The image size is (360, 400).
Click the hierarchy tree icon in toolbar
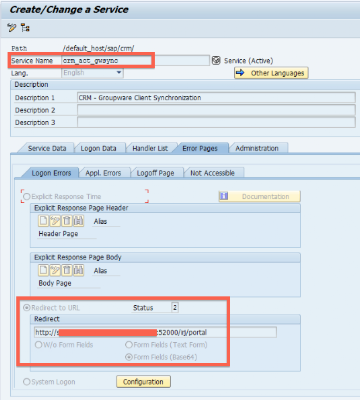pos(25,28)
